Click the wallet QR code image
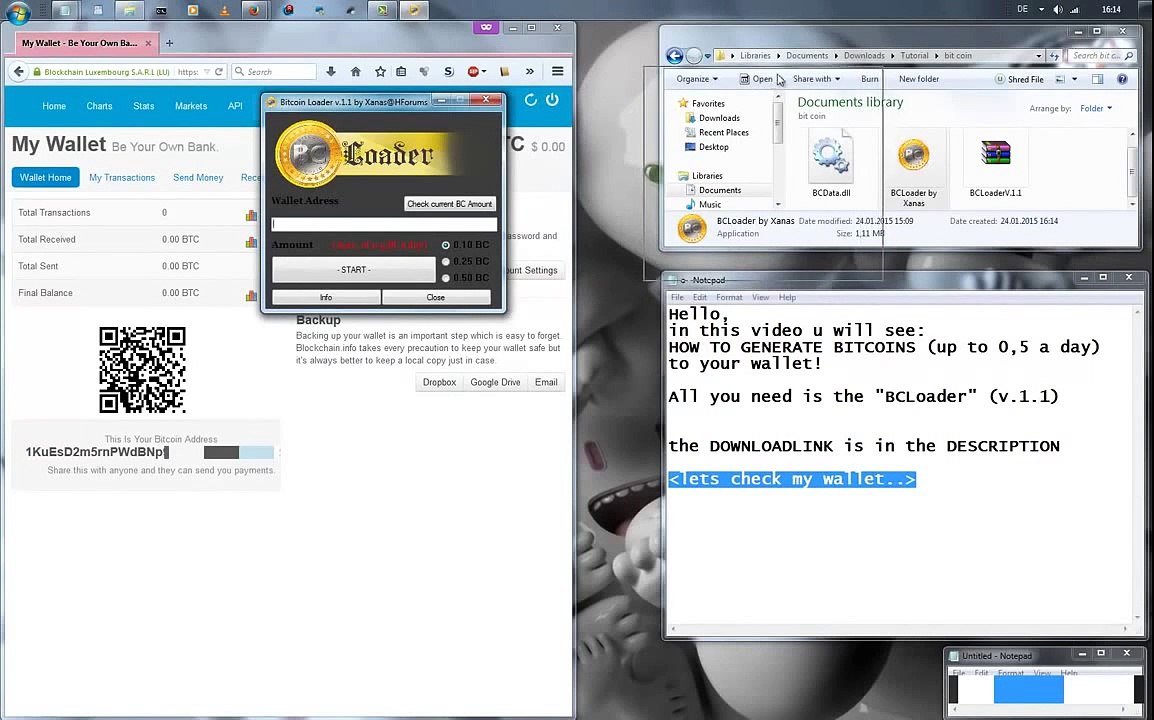This screenshot has height=720, width=1154. (142, 370)
